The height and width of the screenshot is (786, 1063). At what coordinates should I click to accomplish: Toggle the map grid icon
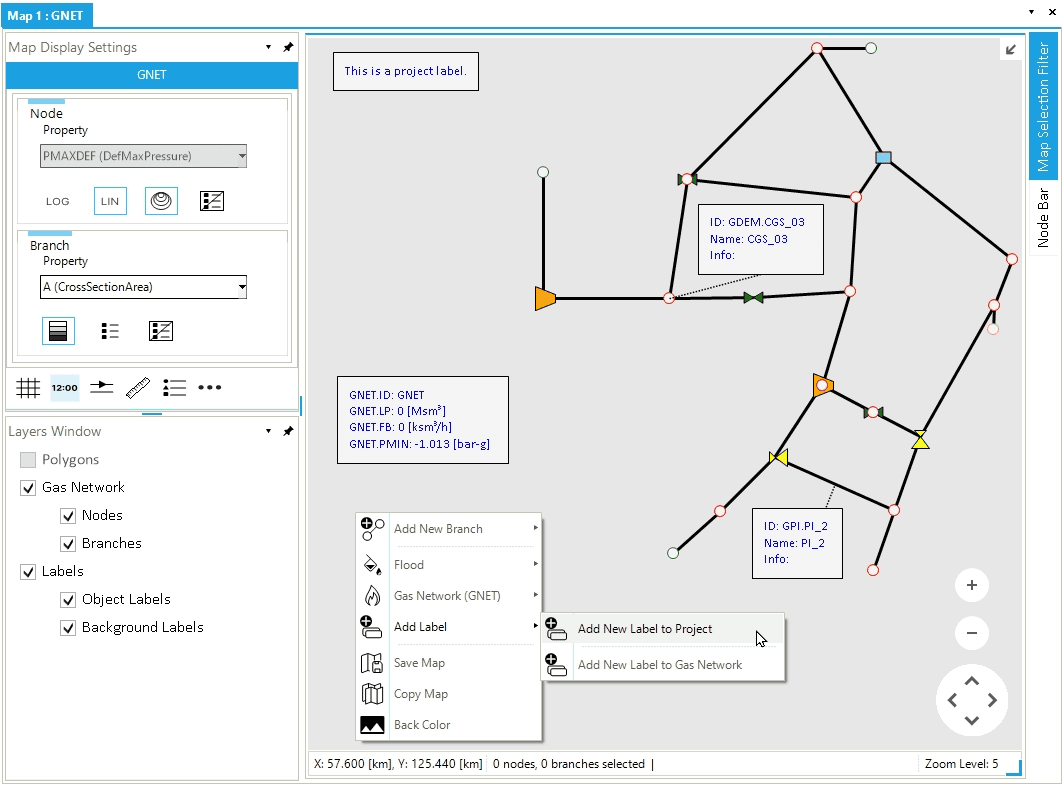point(28,388)
